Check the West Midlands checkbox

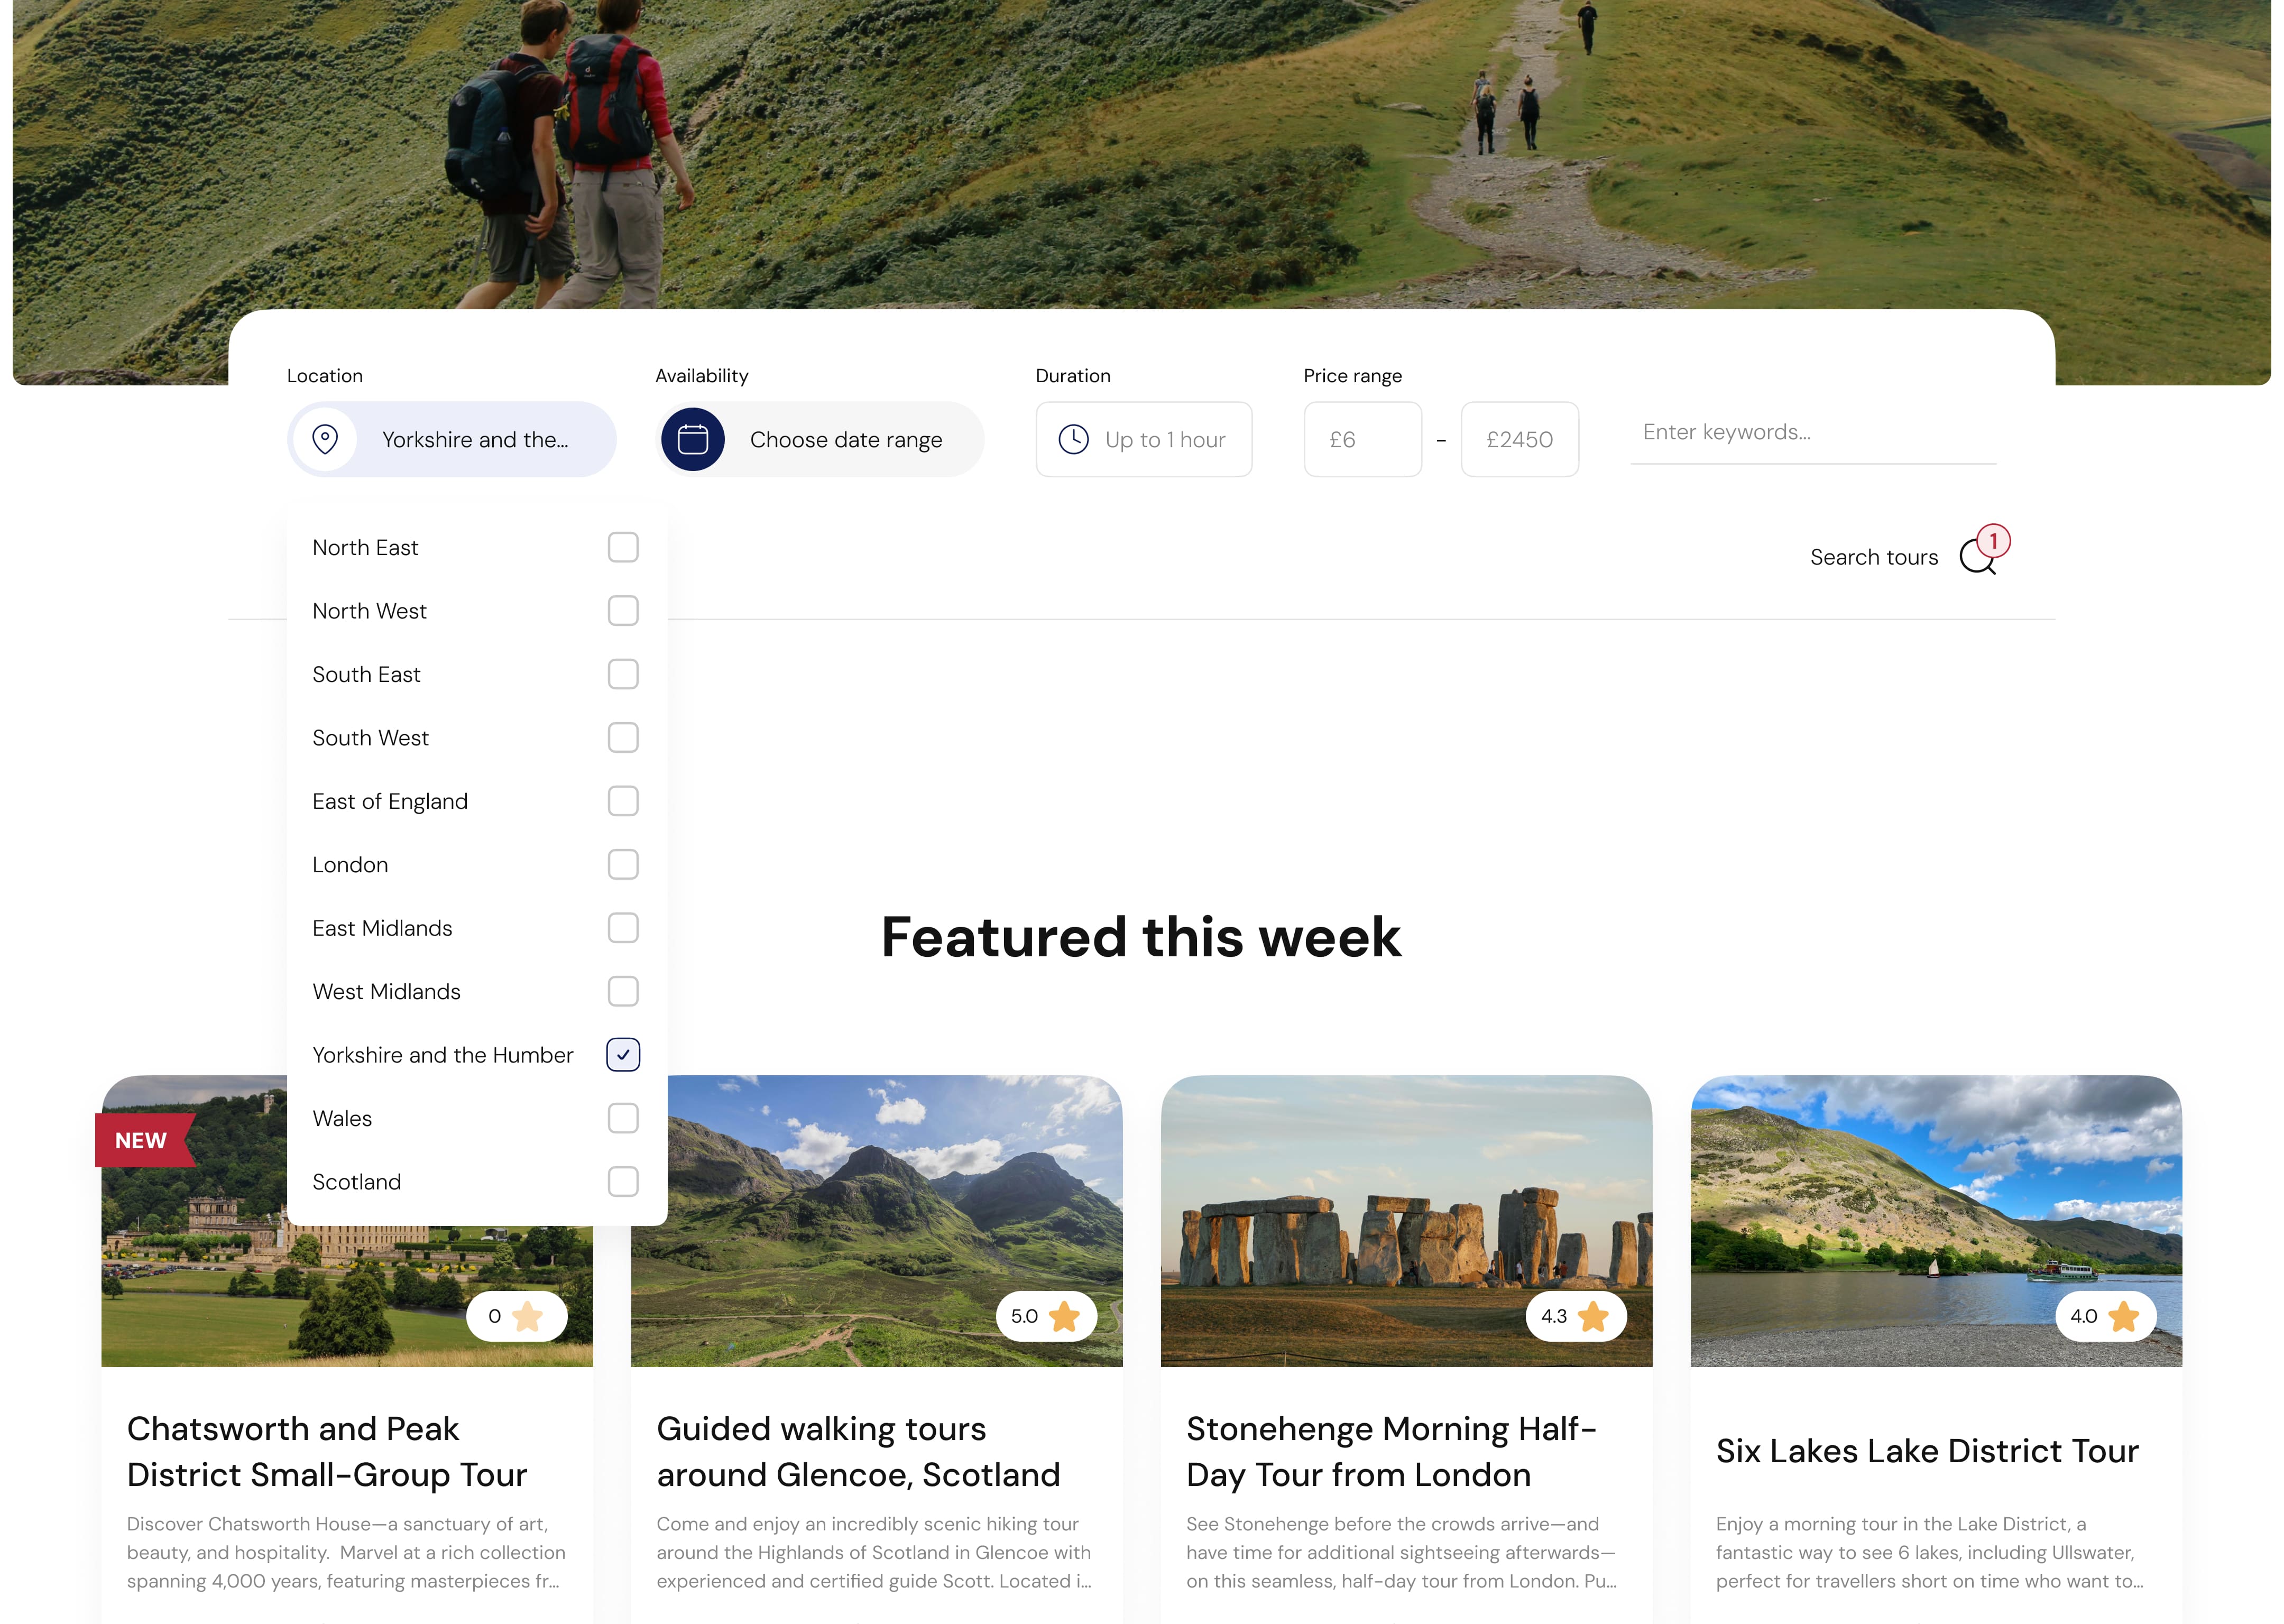pyautogui.click(x=623, y=992)
